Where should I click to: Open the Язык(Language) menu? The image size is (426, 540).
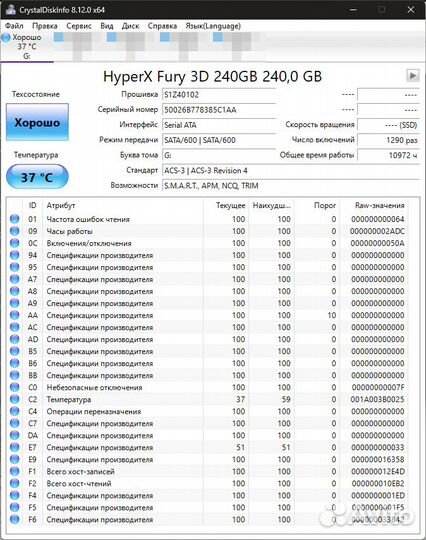pos(213,26)
